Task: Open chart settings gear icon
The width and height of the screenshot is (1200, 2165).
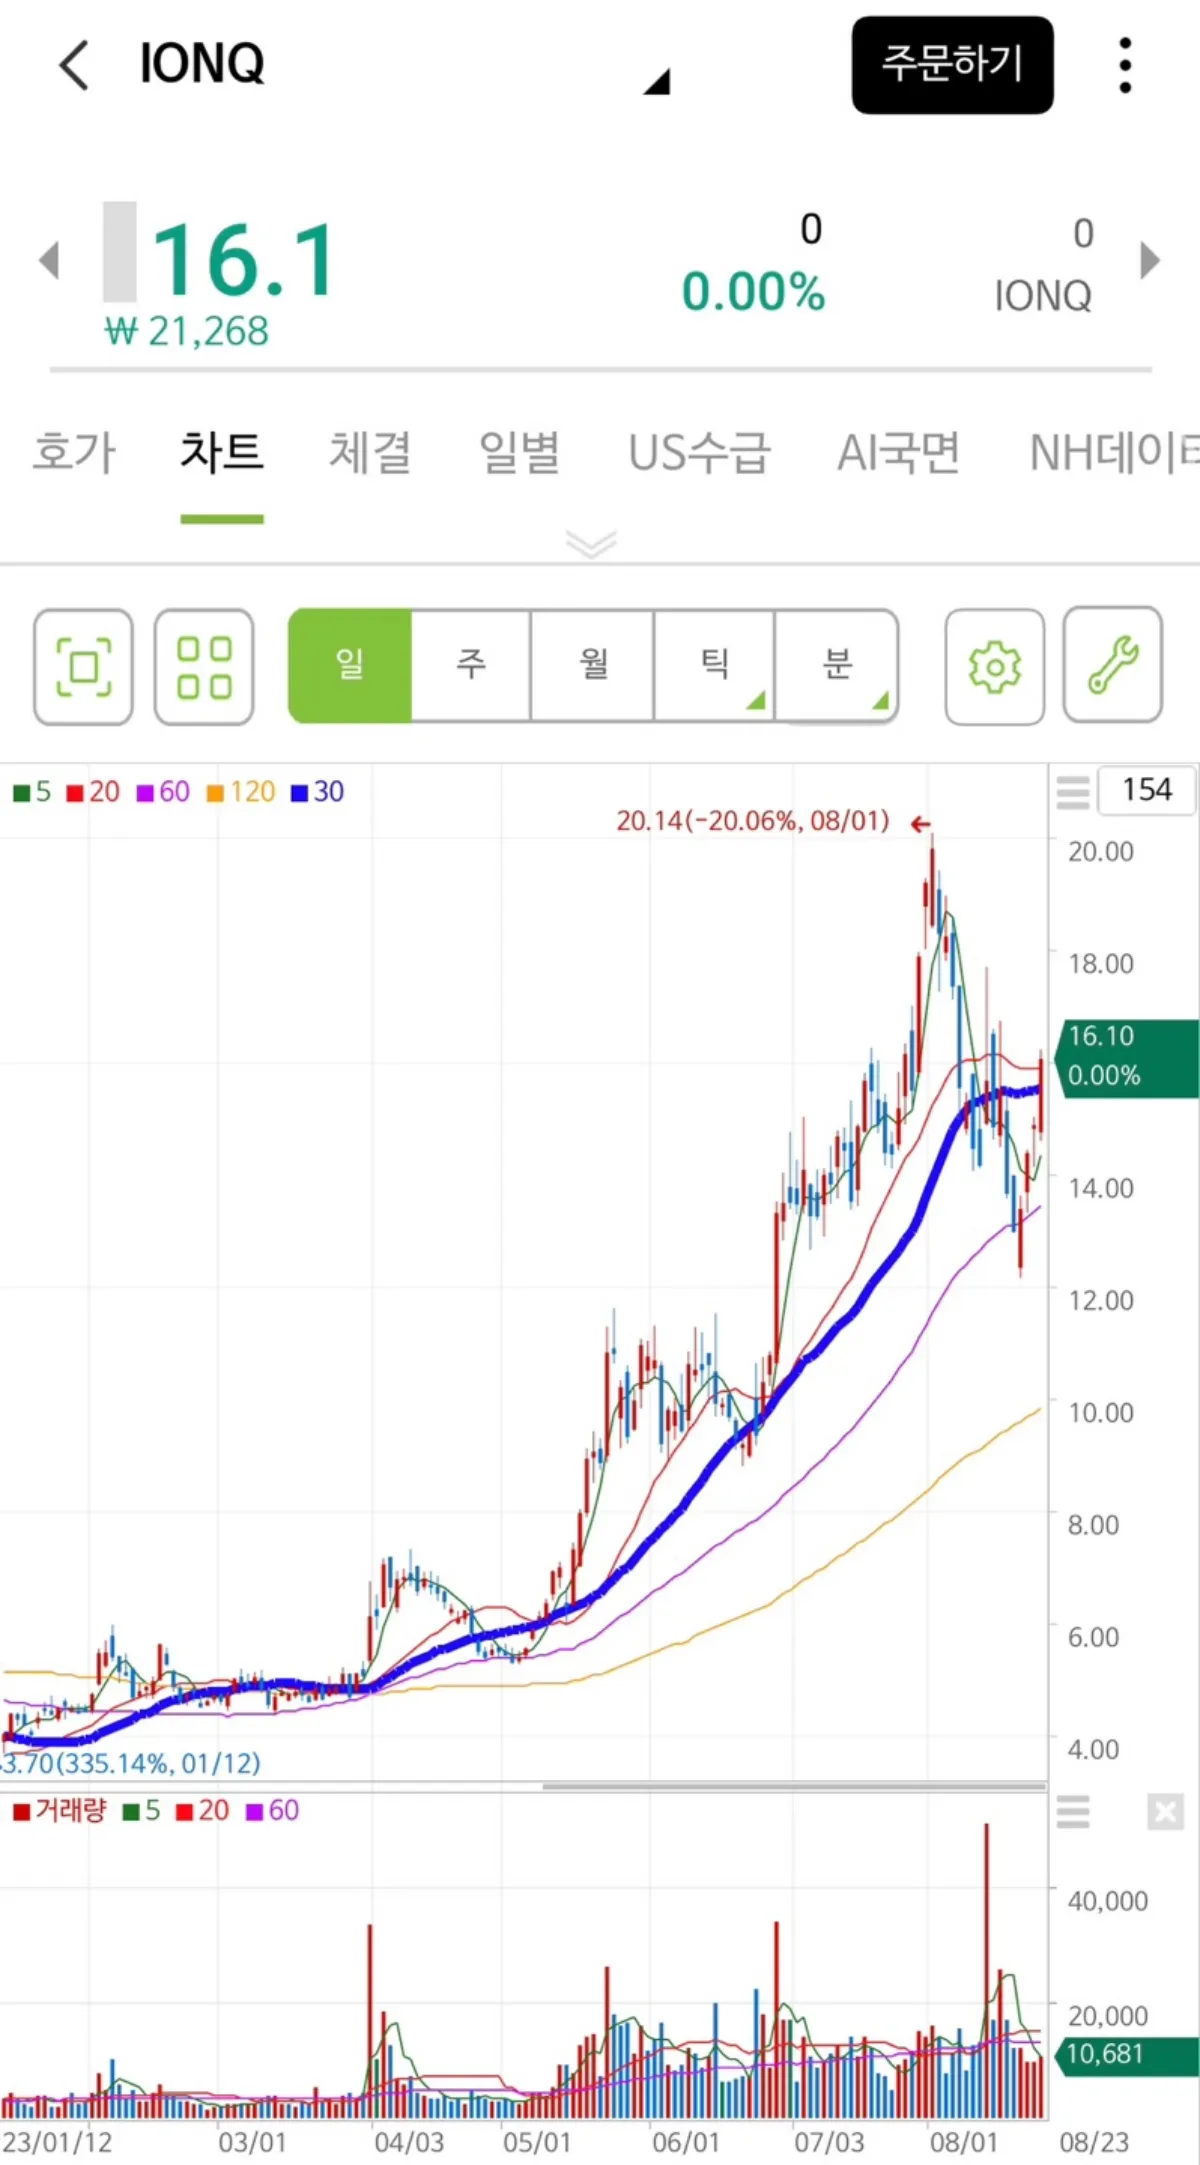Action: 995,666
